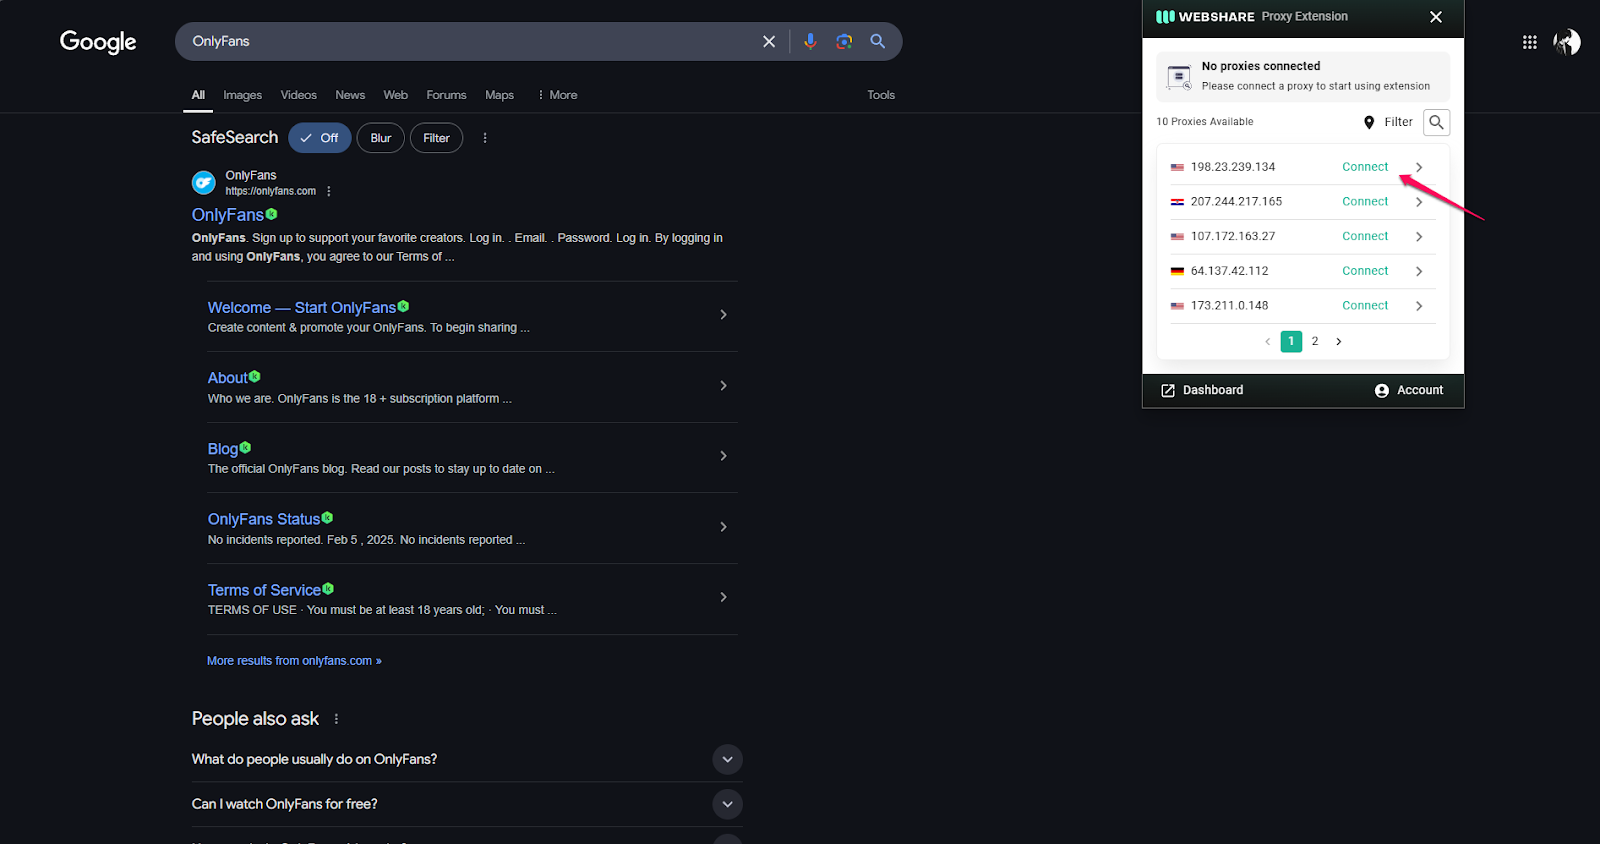
Task: Open the Terms of Service sitelink chevron
Action: coord(723,597)
